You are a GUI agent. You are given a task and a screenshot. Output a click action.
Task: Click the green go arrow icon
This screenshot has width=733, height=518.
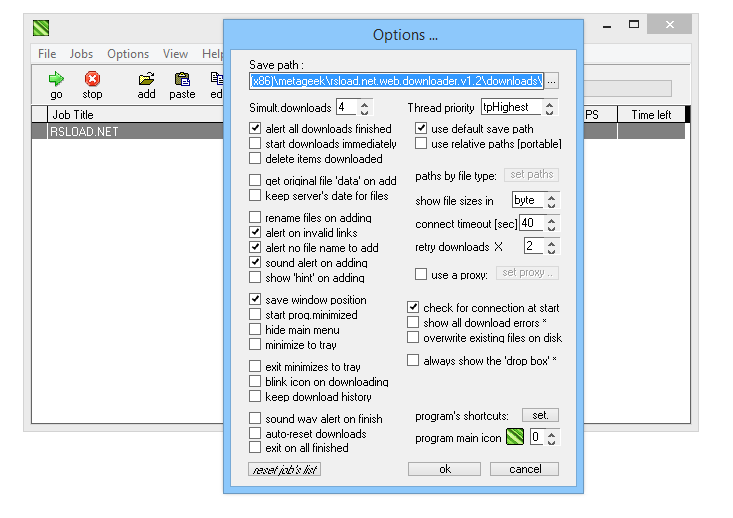pos(56,79)
